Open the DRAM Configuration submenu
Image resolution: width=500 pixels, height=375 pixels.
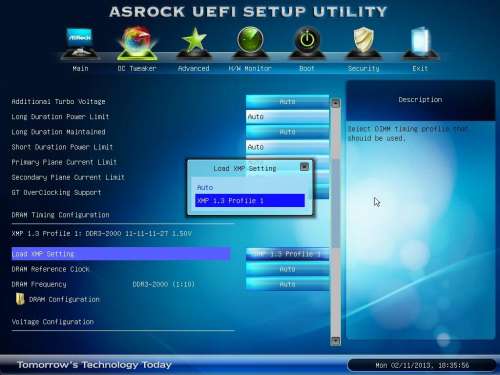click(64, 299)
